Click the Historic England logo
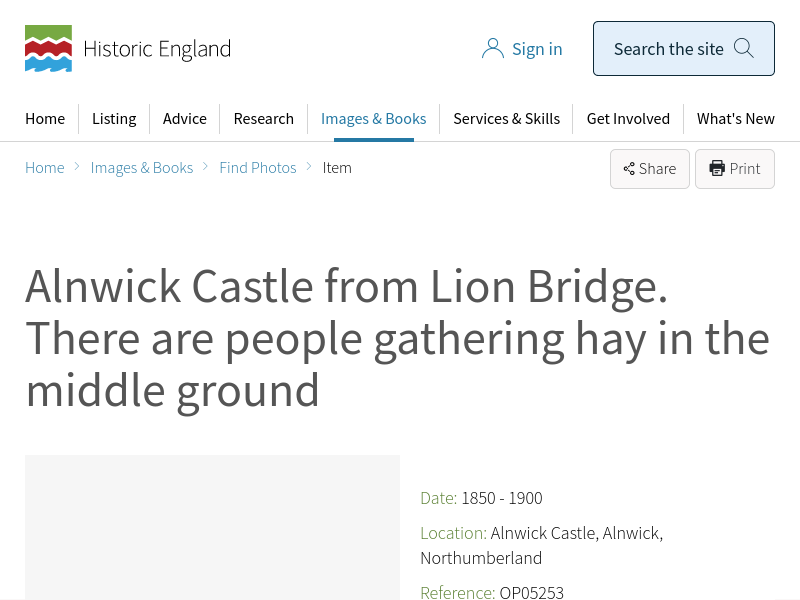Image resolution: width=800 pixels, height=600 pixels. [x=127, y=49]
